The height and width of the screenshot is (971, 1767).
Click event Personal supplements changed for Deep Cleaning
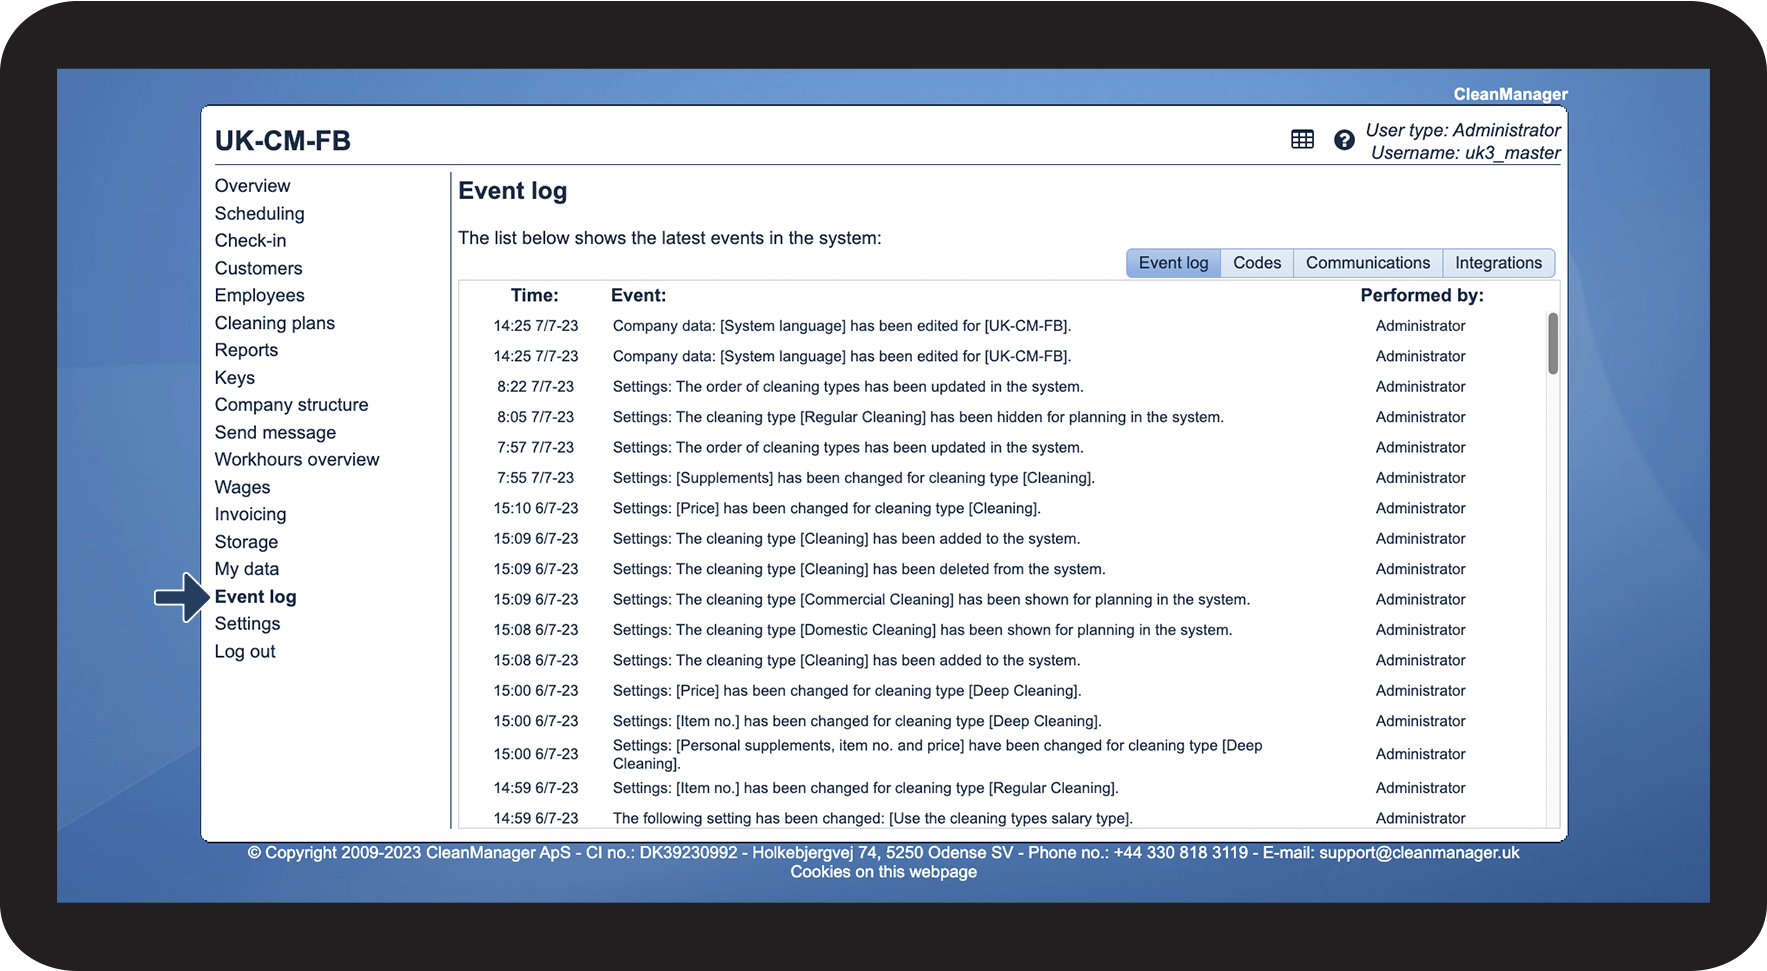(x=937, y=754)
